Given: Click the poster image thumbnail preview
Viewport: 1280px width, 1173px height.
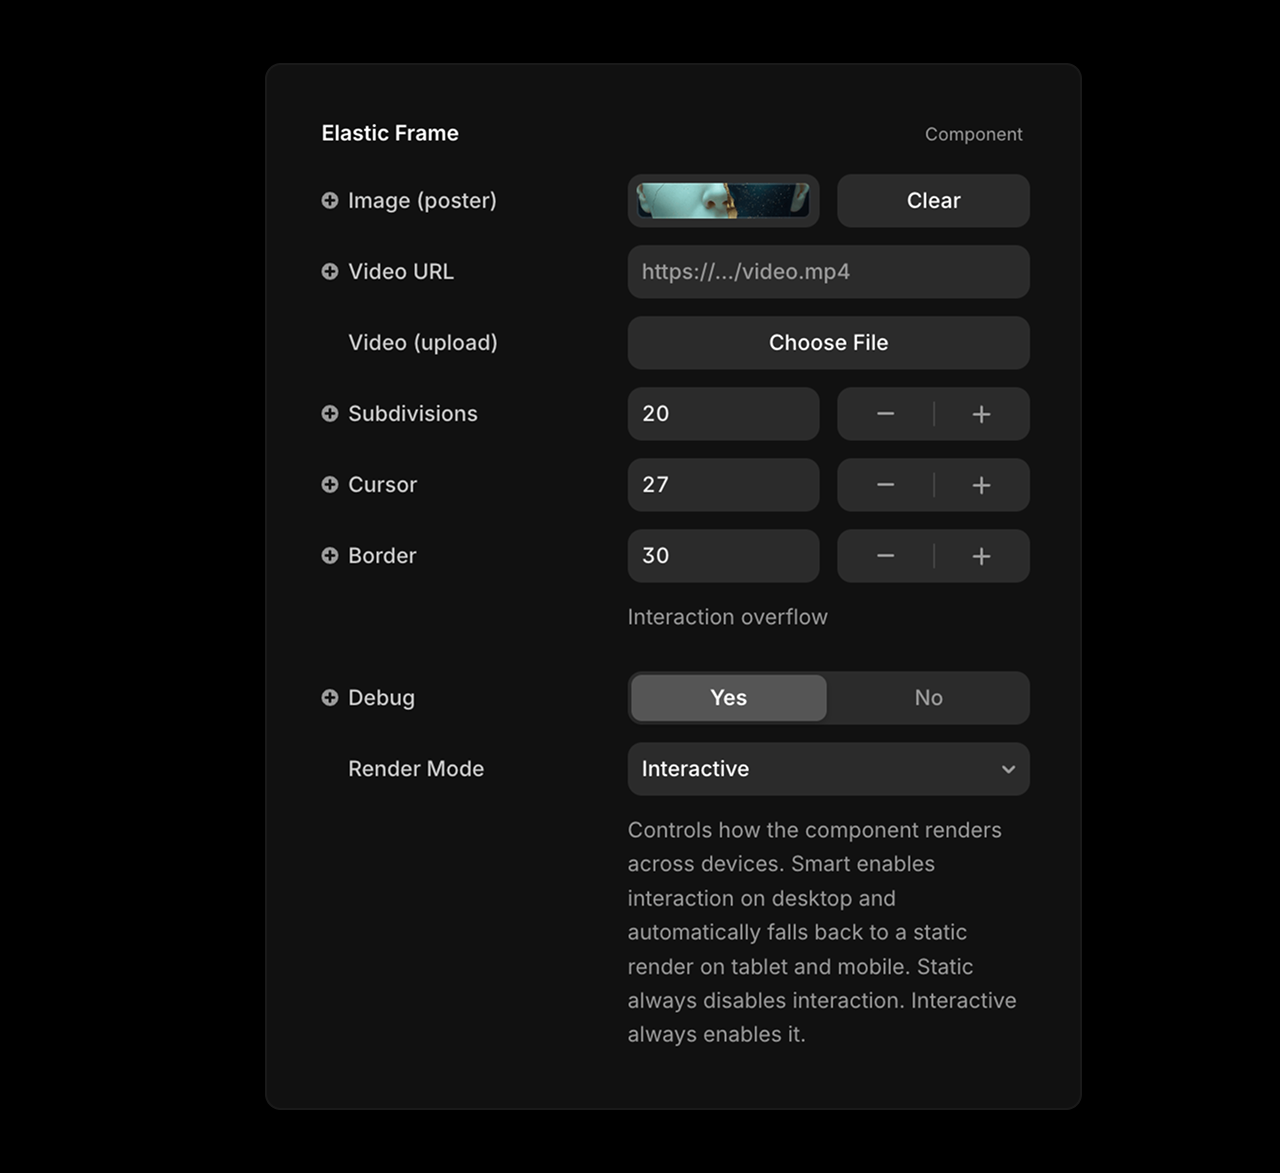Looking at the screenshot, I should click(x=723, y=201).
